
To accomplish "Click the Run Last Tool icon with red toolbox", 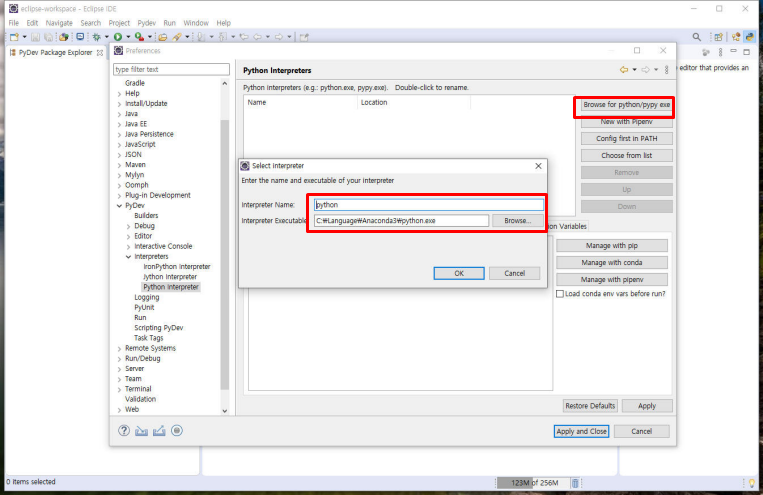I will pos(139,37).
